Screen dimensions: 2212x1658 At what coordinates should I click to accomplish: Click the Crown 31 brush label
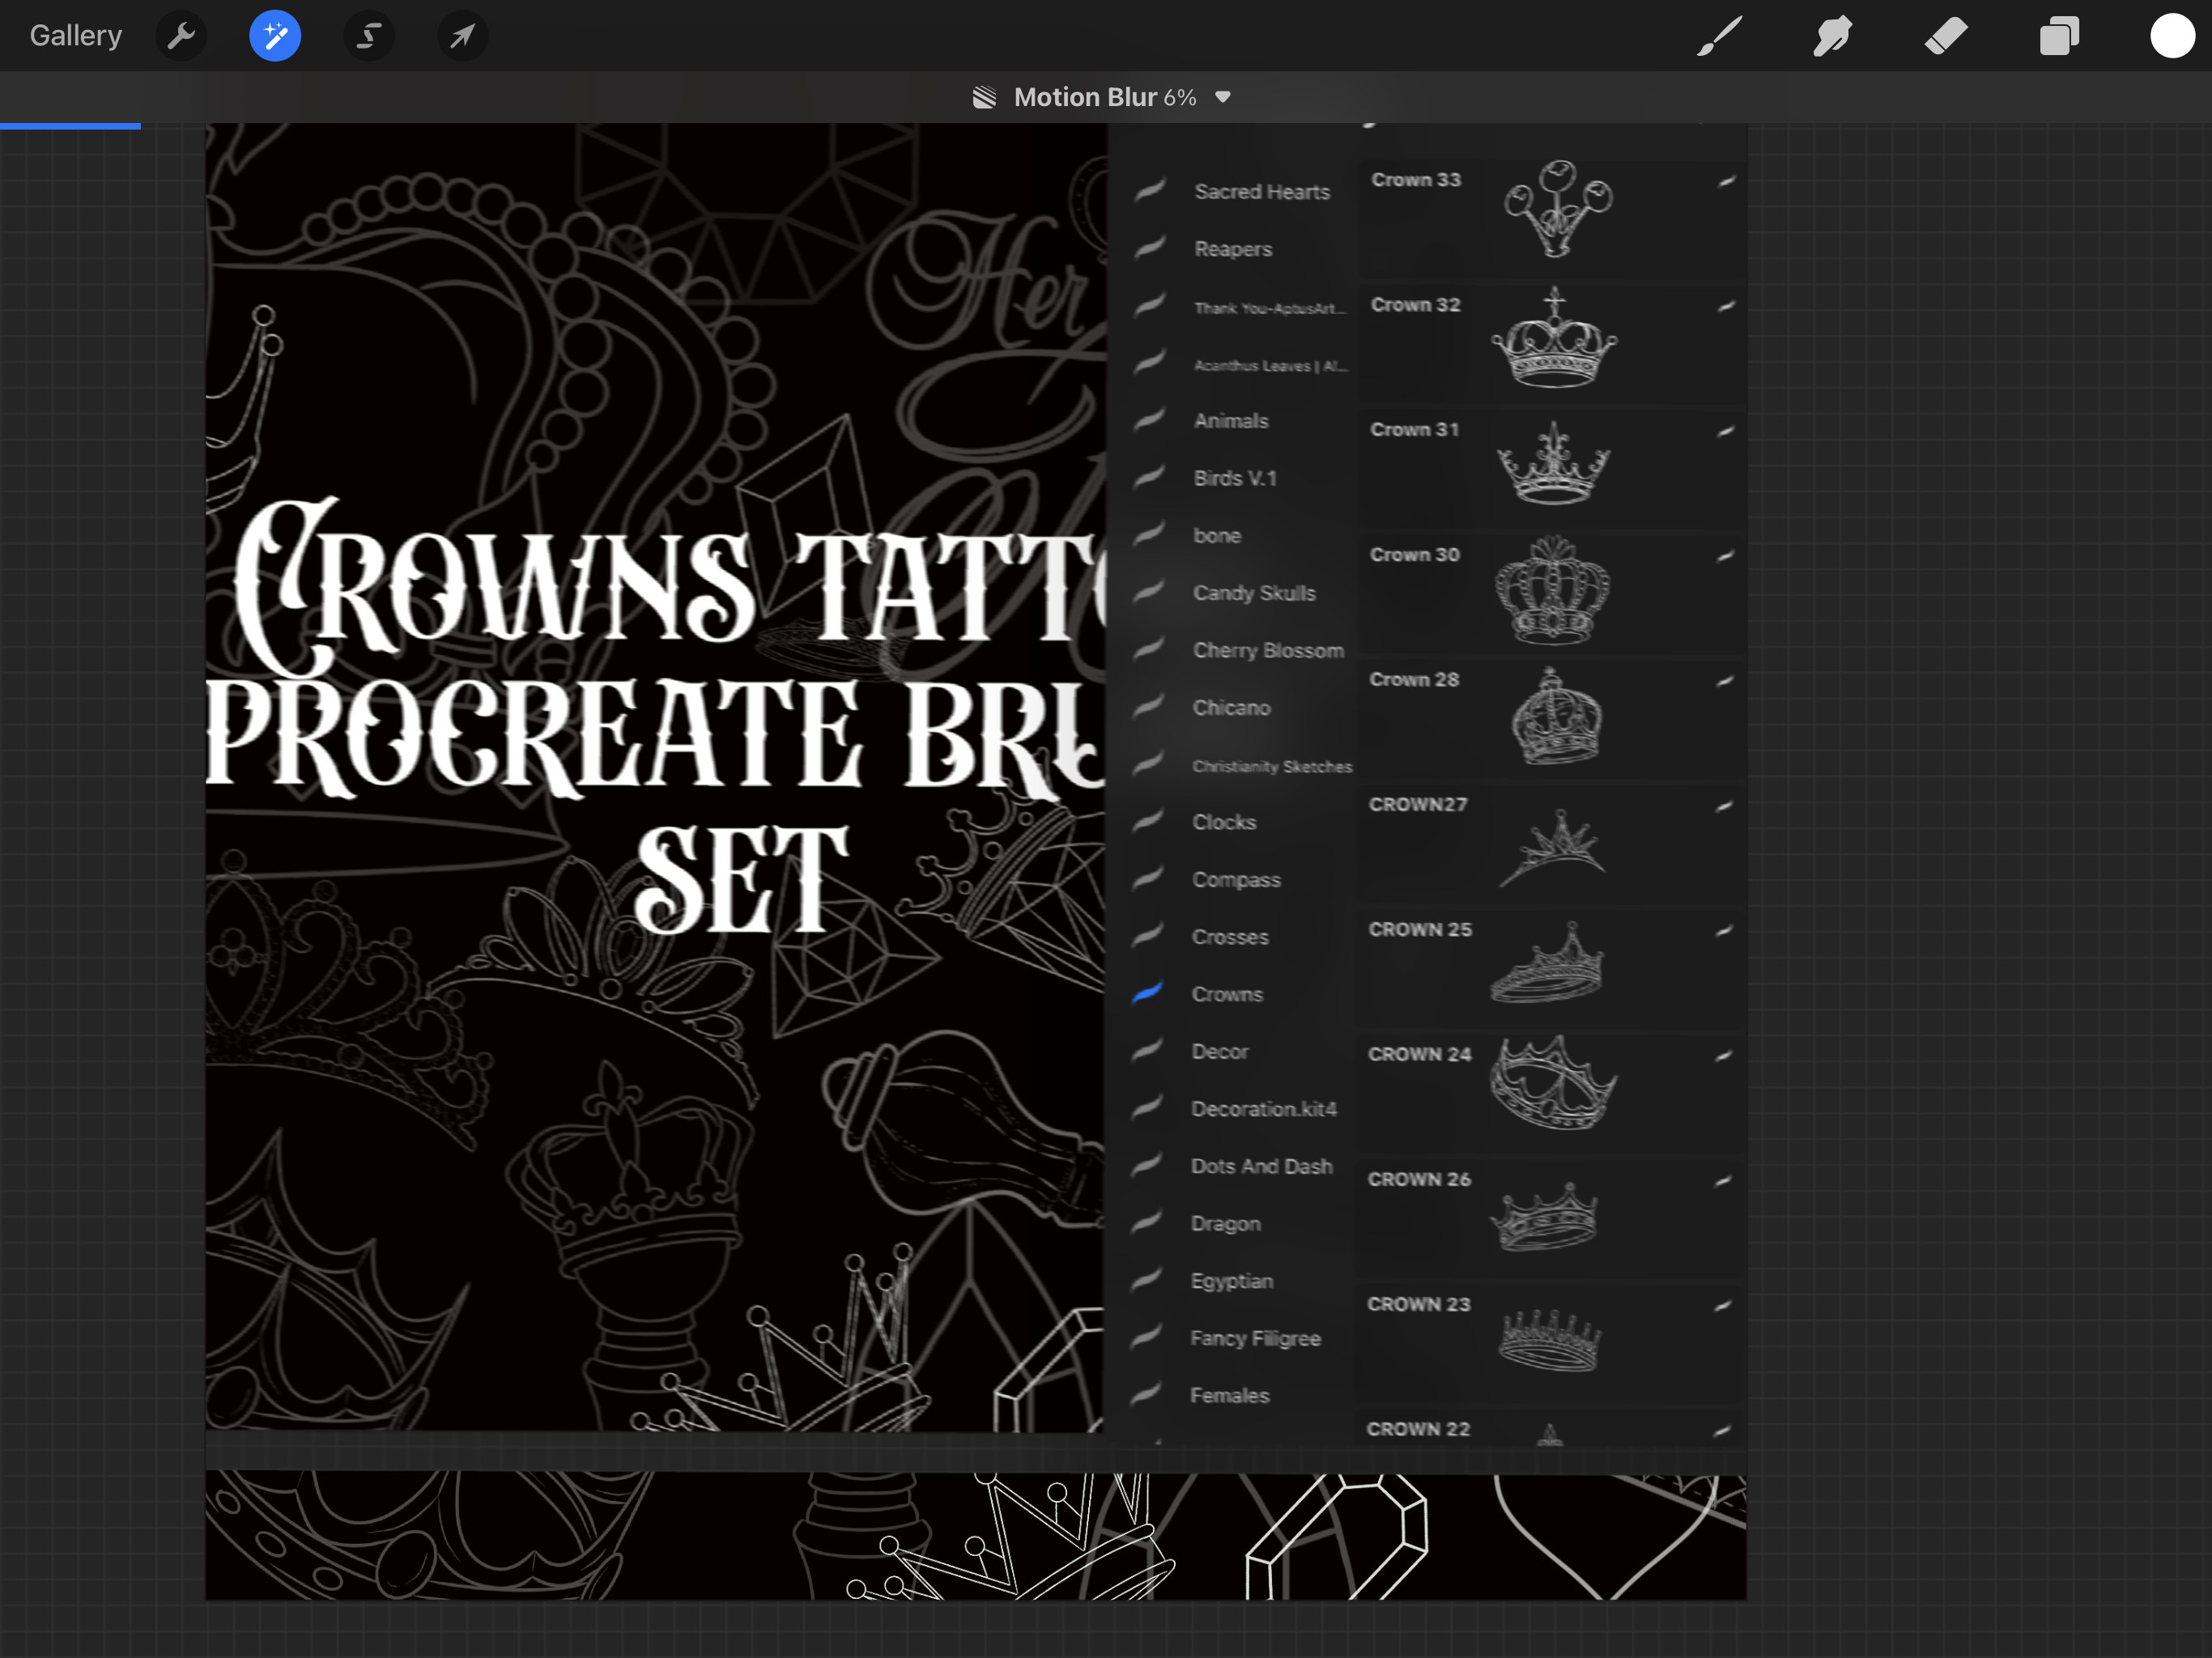(1414, 429)
